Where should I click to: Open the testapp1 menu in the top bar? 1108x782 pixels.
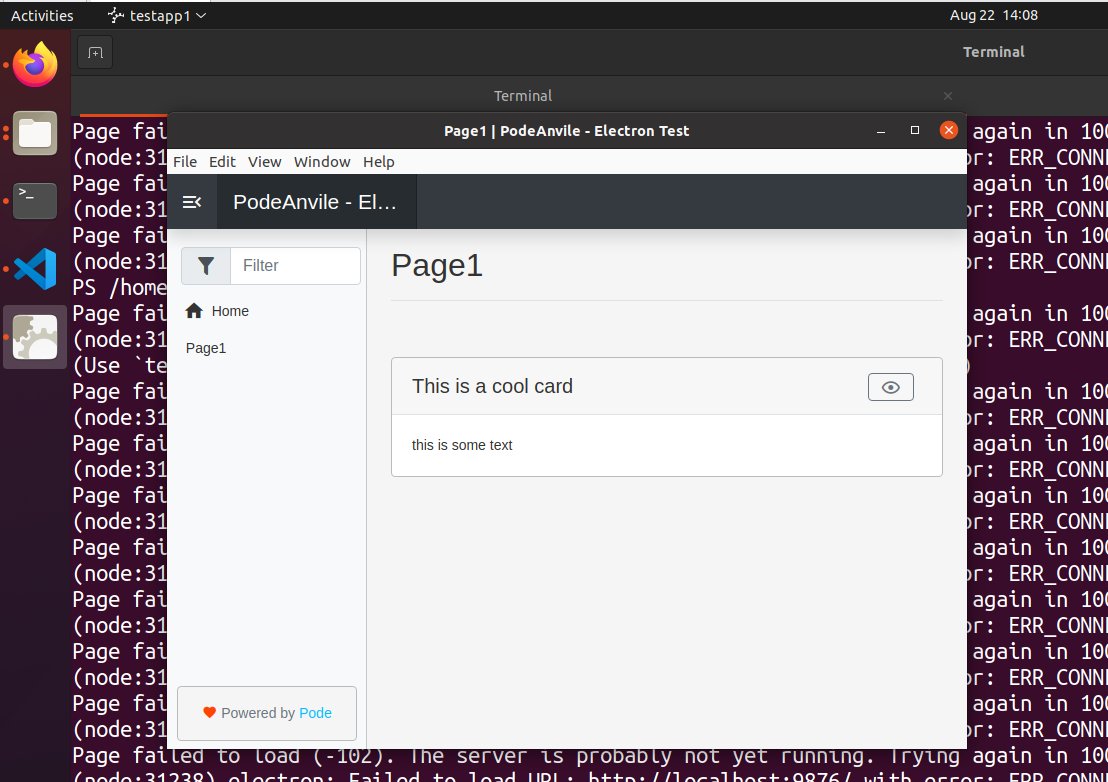click(x=157, y=15)
